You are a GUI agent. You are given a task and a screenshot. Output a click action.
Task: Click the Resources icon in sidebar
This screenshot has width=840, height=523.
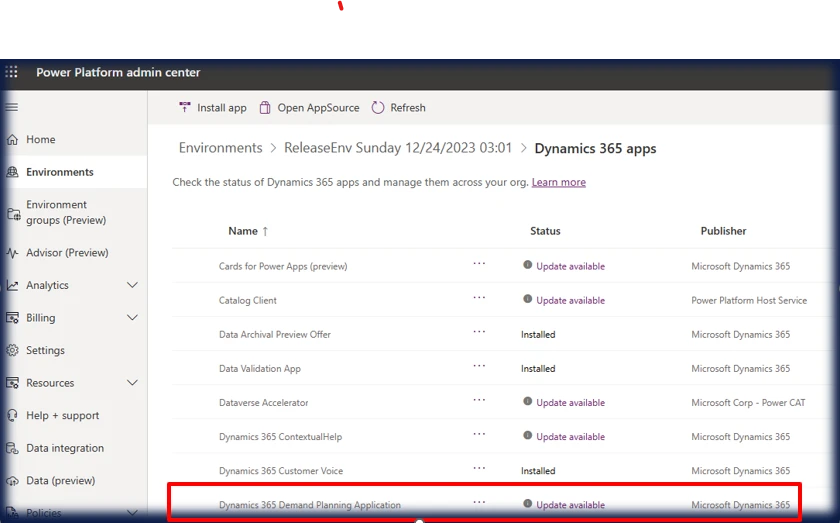click(12, 383)
